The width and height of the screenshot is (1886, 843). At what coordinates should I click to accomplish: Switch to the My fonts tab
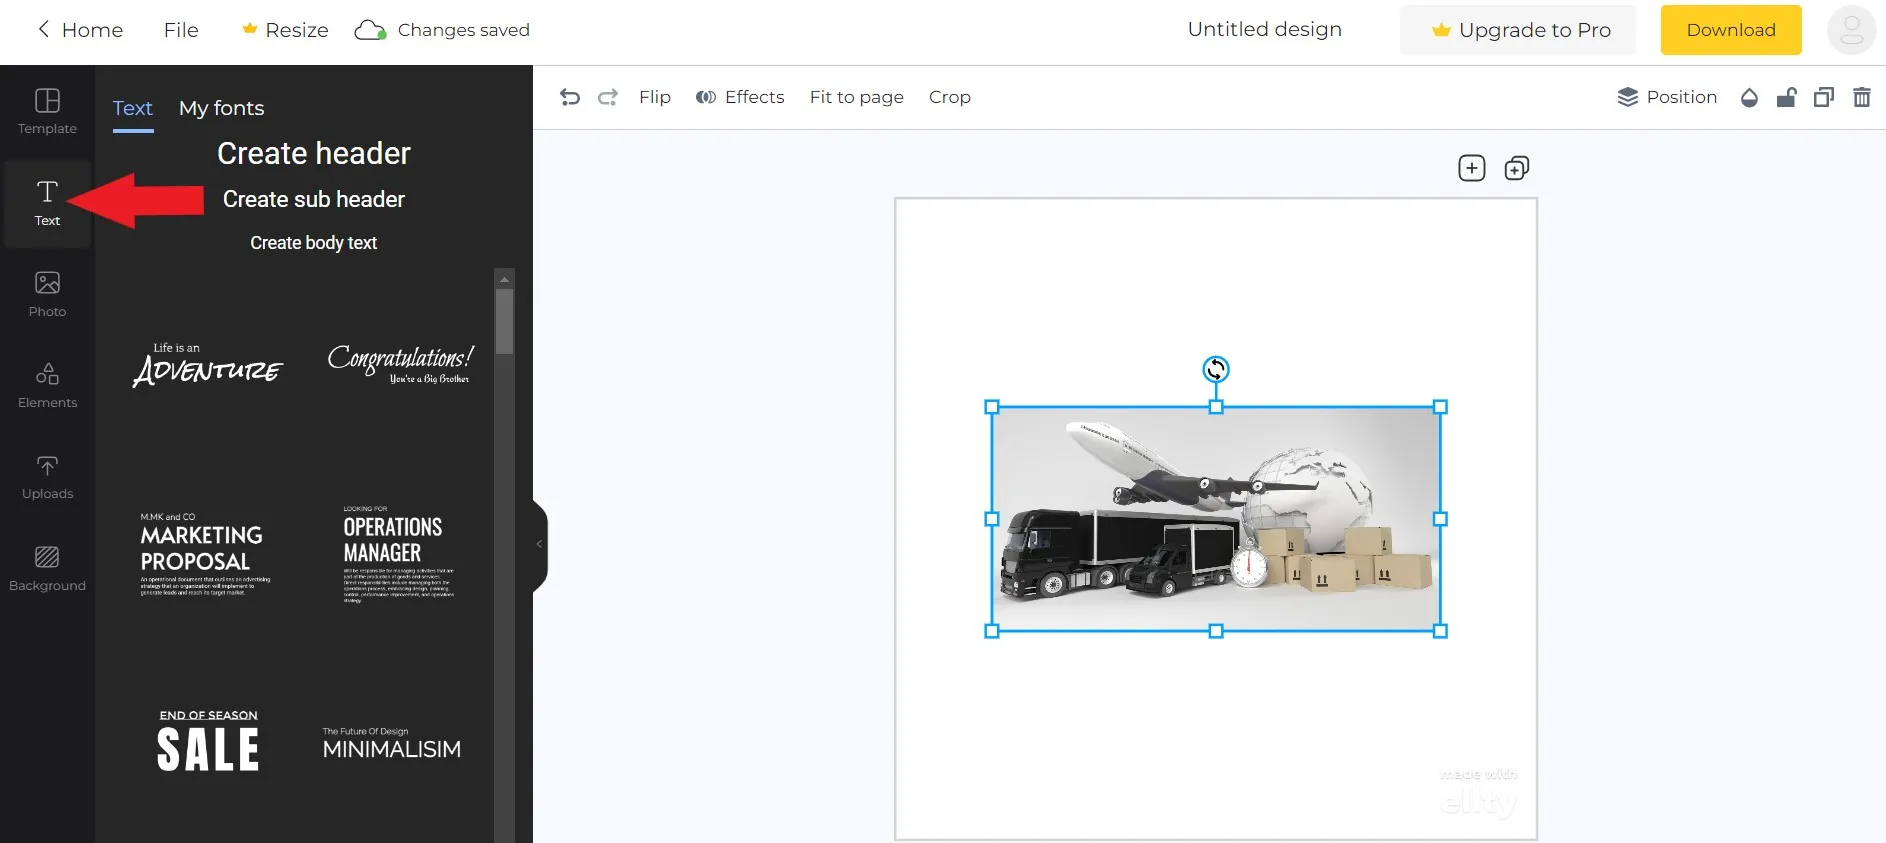pyautogui.click(x=221, y=108)
